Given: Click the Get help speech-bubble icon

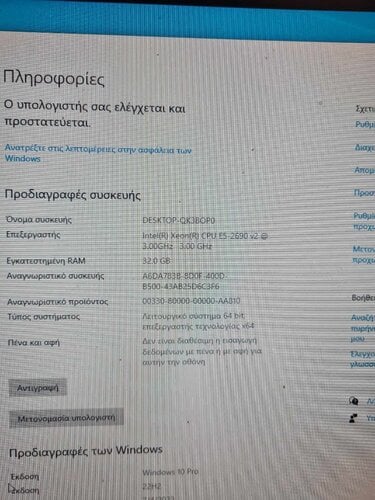Looking at the screenshot, I should 353,401.
